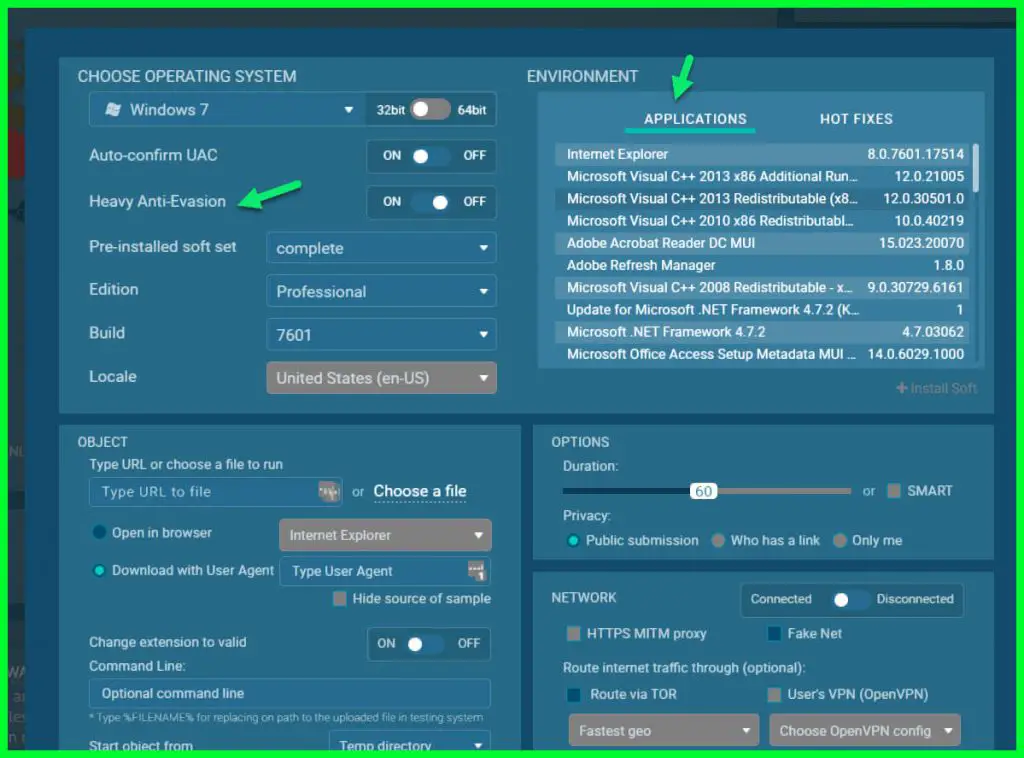Image resolution: width=1024 pixels, height=758 pixels.
Task: Select the Only me privacy option
Action: point(840,540)
